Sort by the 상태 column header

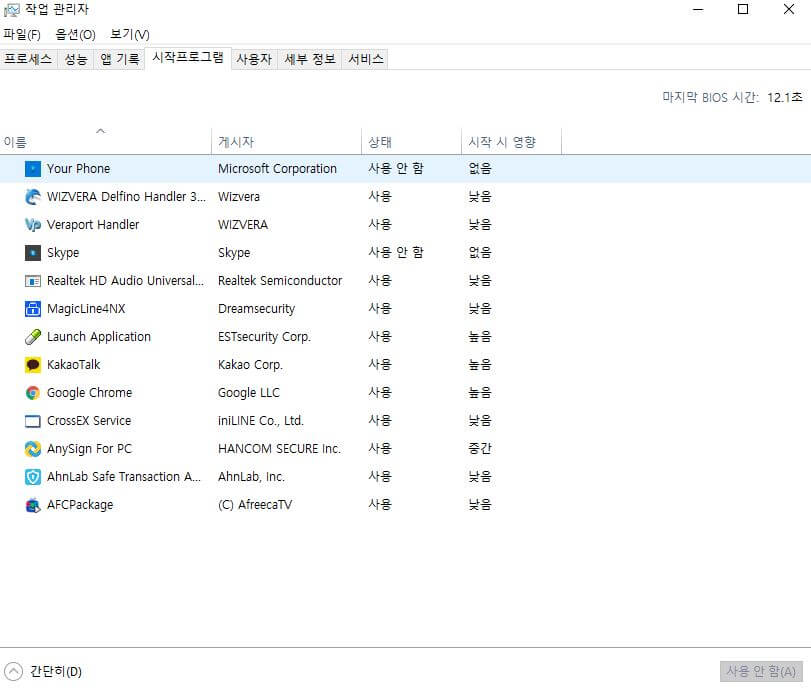coord(411,142)
